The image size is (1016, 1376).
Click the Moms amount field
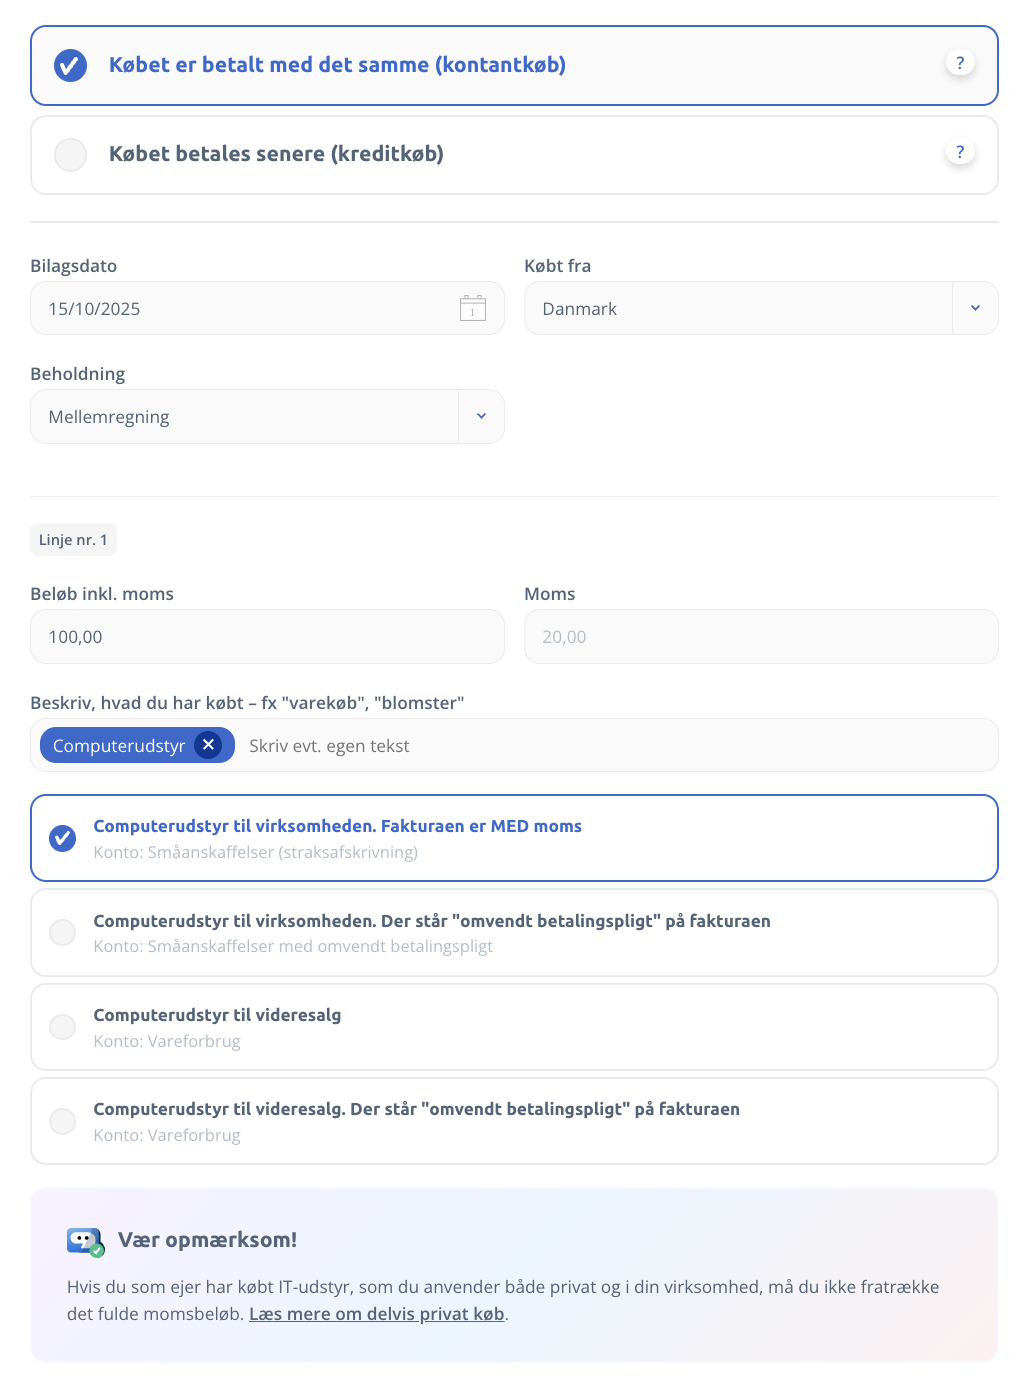(760, 637)
